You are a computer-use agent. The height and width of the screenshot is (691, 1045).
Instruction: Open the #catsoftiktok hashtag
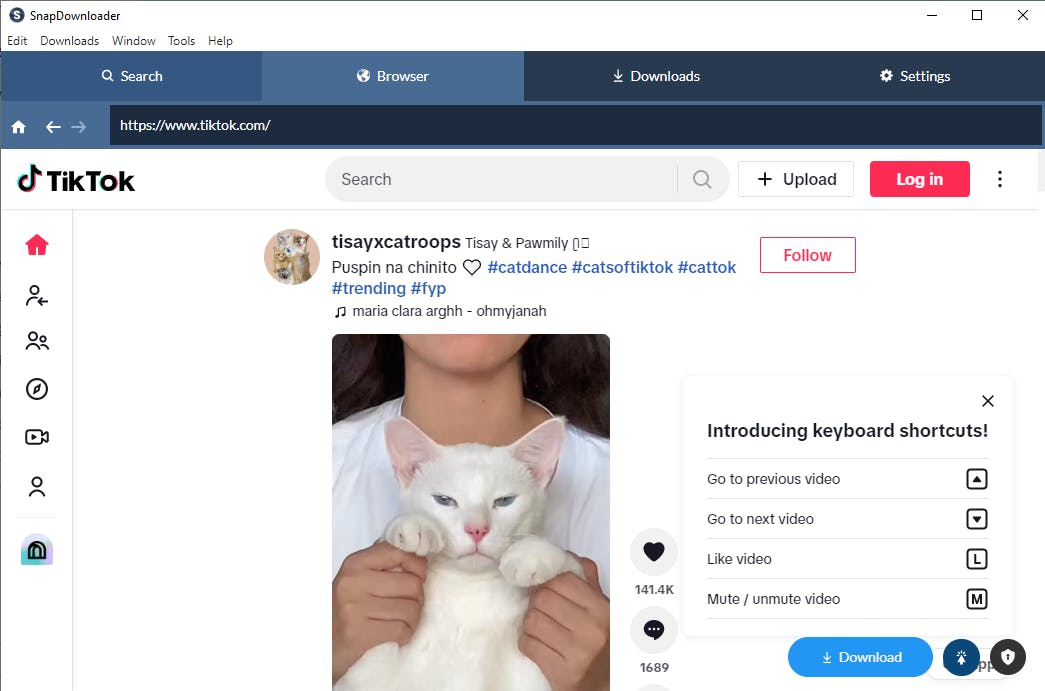pos(622,267)
